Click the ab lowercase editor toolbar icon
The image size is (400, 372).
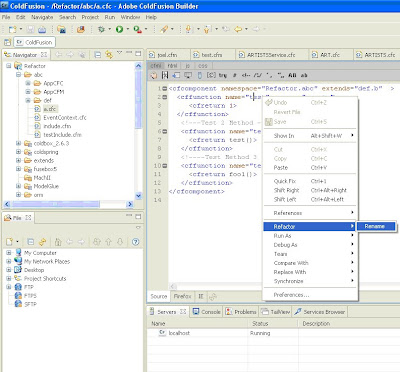click(304, 75)
